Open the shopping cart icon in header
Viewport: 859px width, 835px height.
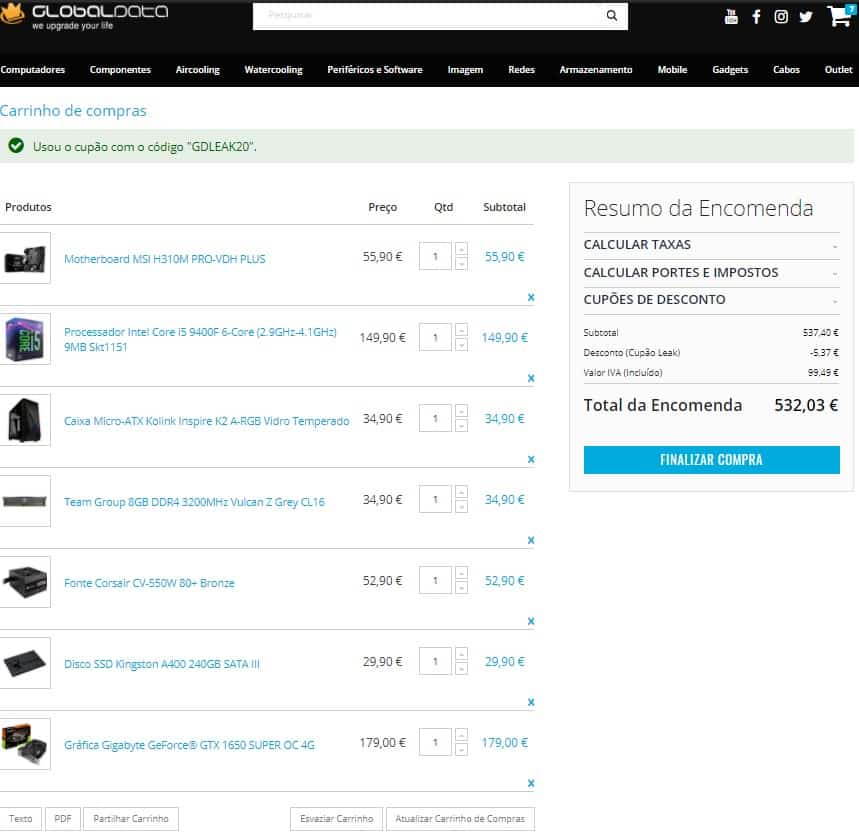[838, 17]
